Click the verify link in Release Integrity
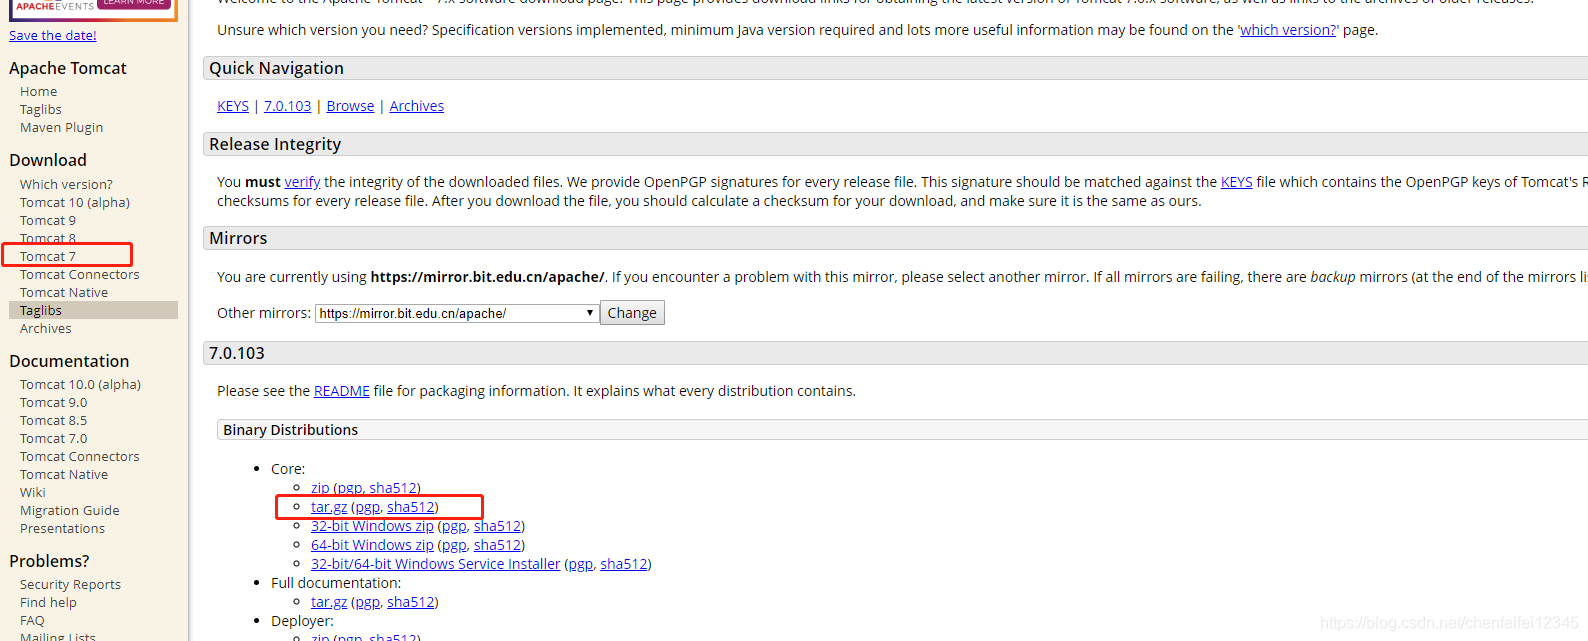The image size is (1588, 641). pyautogui.click(x=302, y=182)
